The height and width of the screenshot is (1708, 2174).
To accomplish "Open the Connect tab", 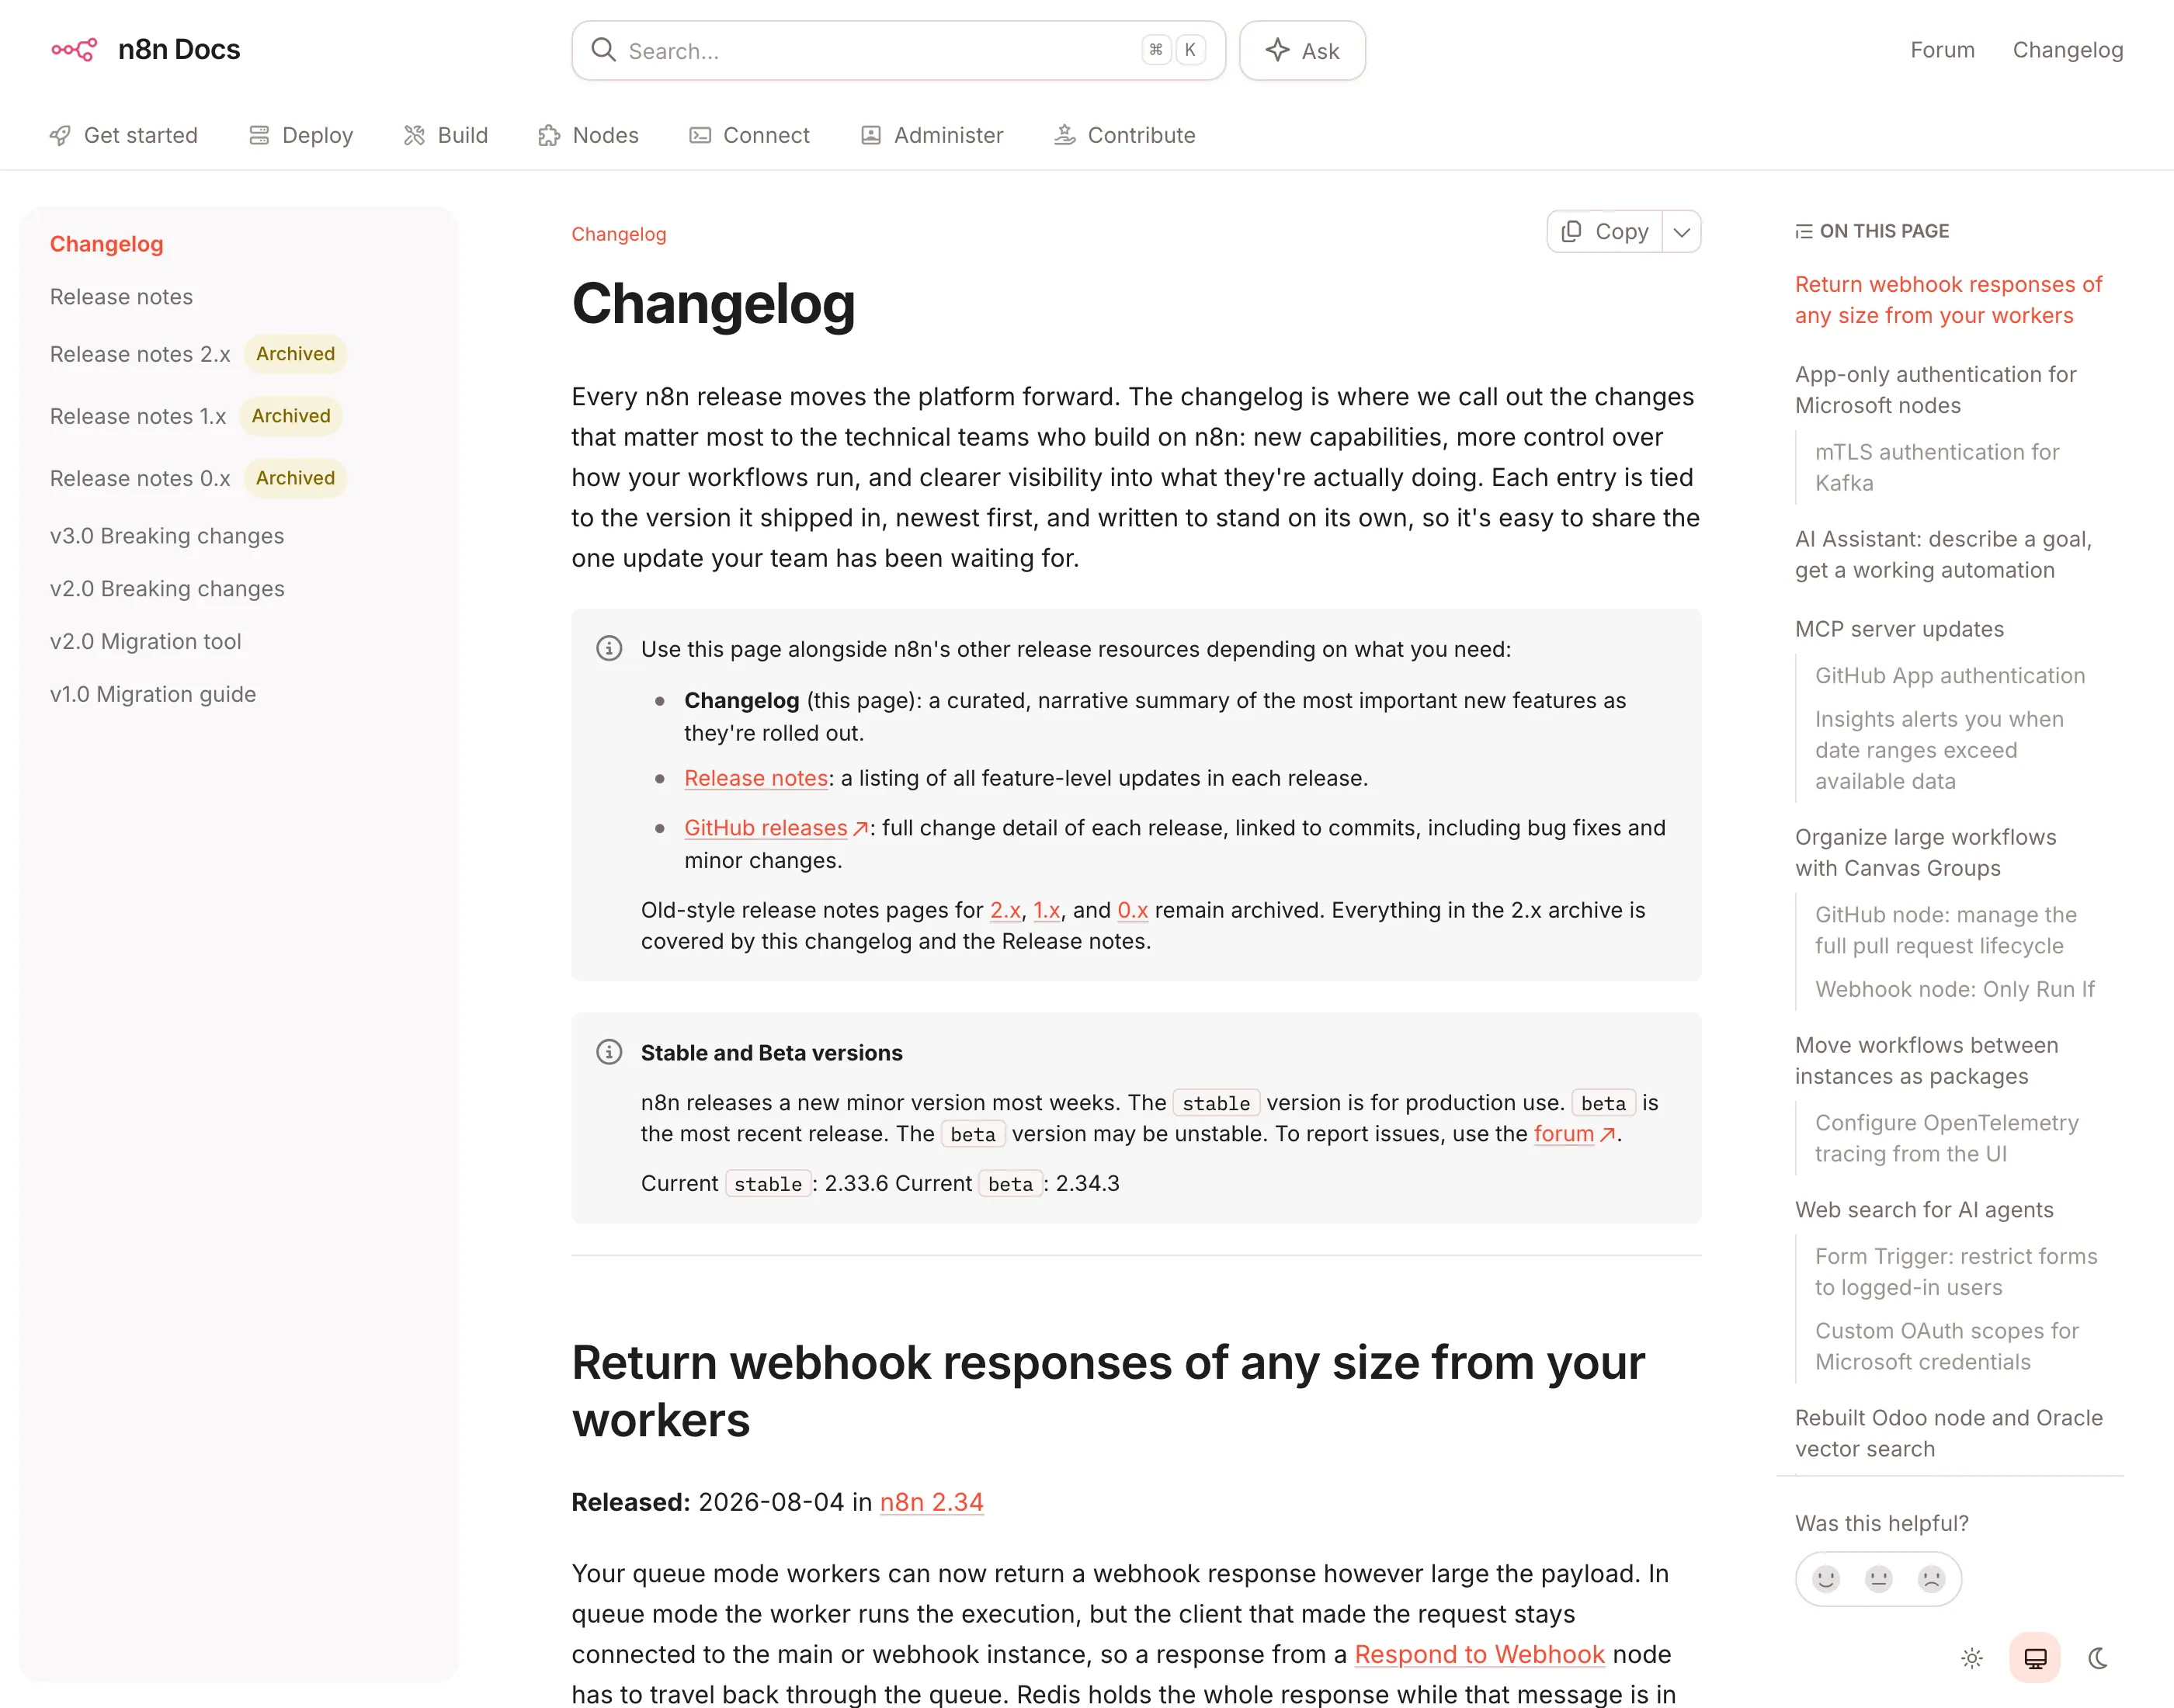I will pyautogui.click(x=749, y=135).
